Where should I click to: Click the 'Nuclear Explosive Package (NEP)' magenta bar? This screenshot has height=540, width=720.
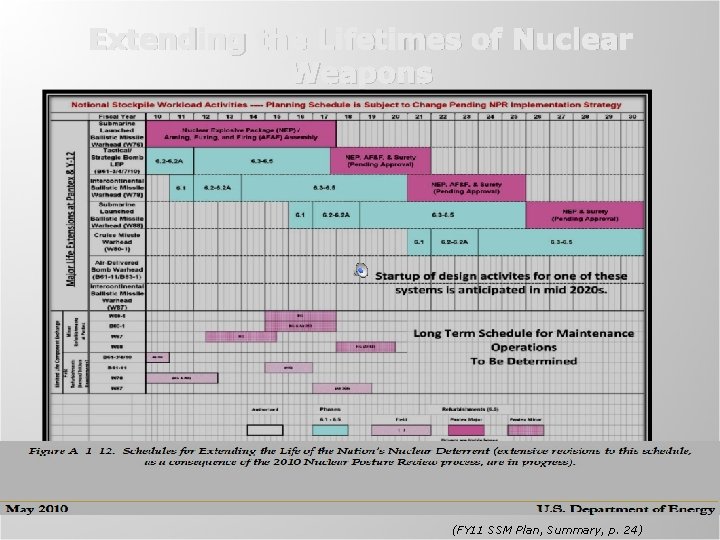coord(241,134)
